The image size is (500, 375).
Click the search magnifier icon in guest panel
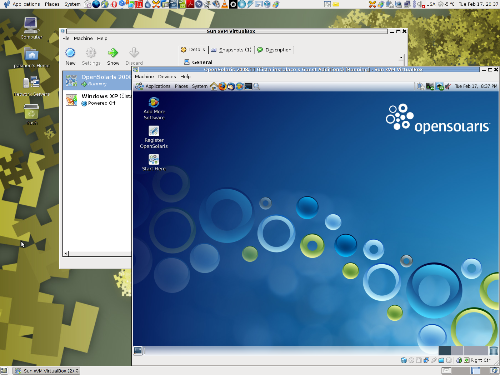pyautogui.click(x=257, y=86)
